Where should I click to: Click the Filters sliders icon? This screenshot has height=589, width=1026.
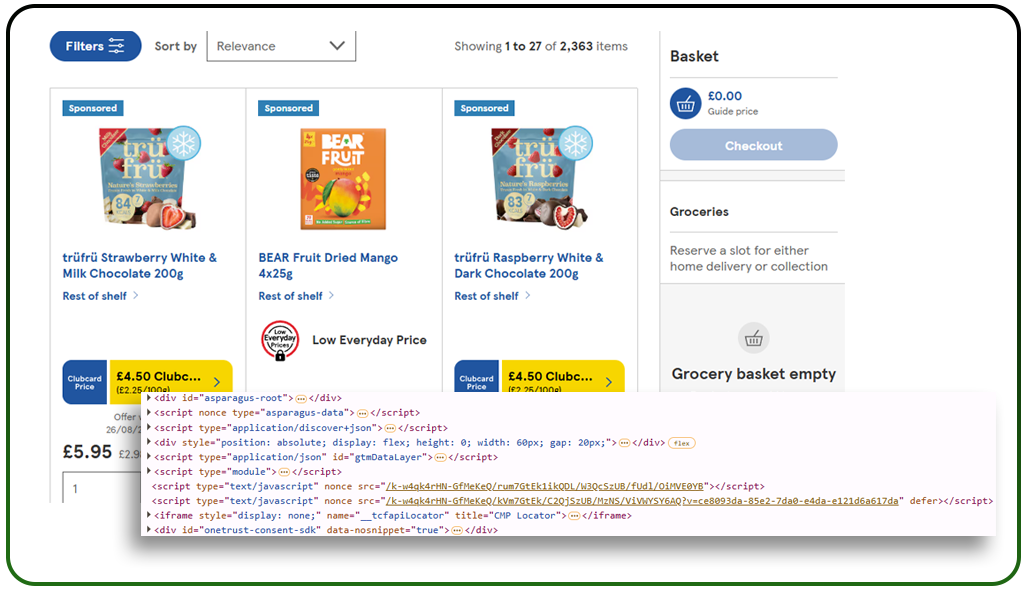coord(117,46)
